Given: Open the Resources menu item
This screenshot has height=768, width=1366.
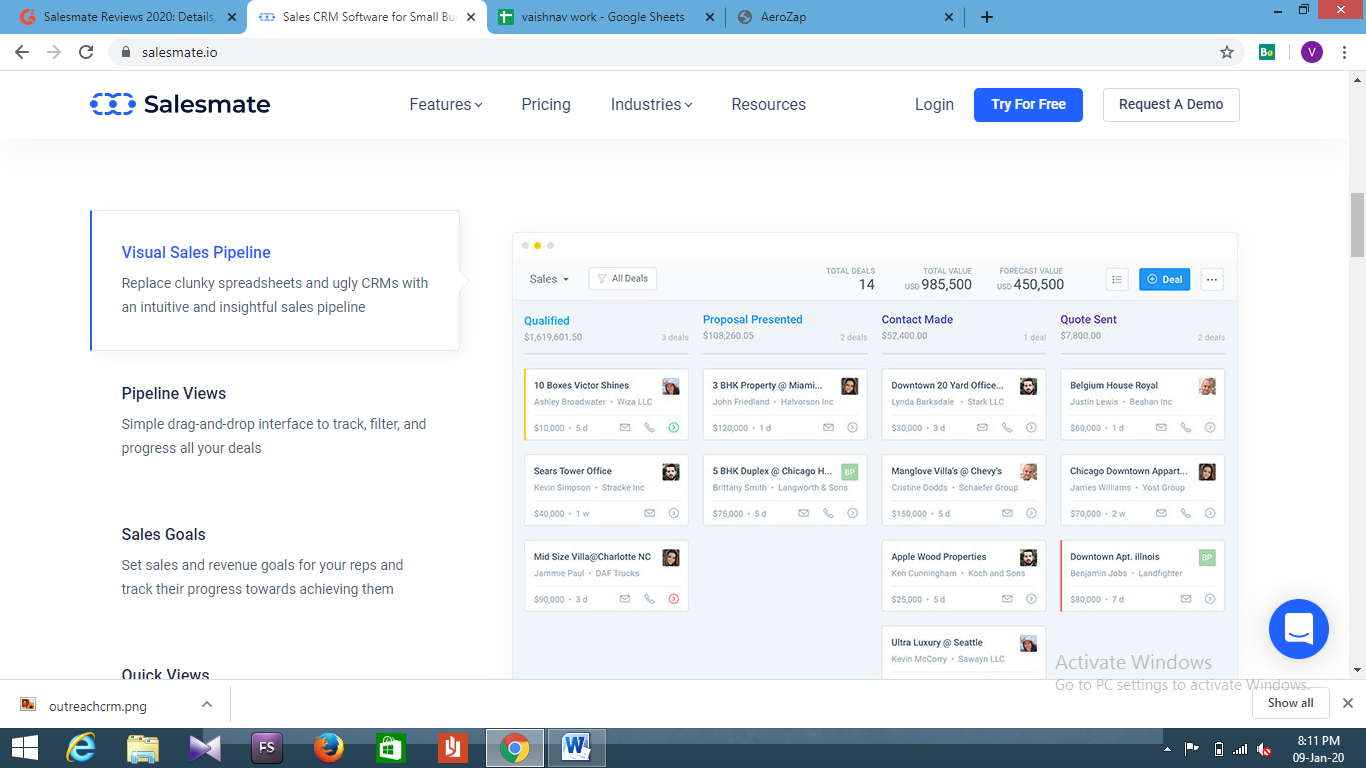Looking at the screenshot, I should pos(768,104).
